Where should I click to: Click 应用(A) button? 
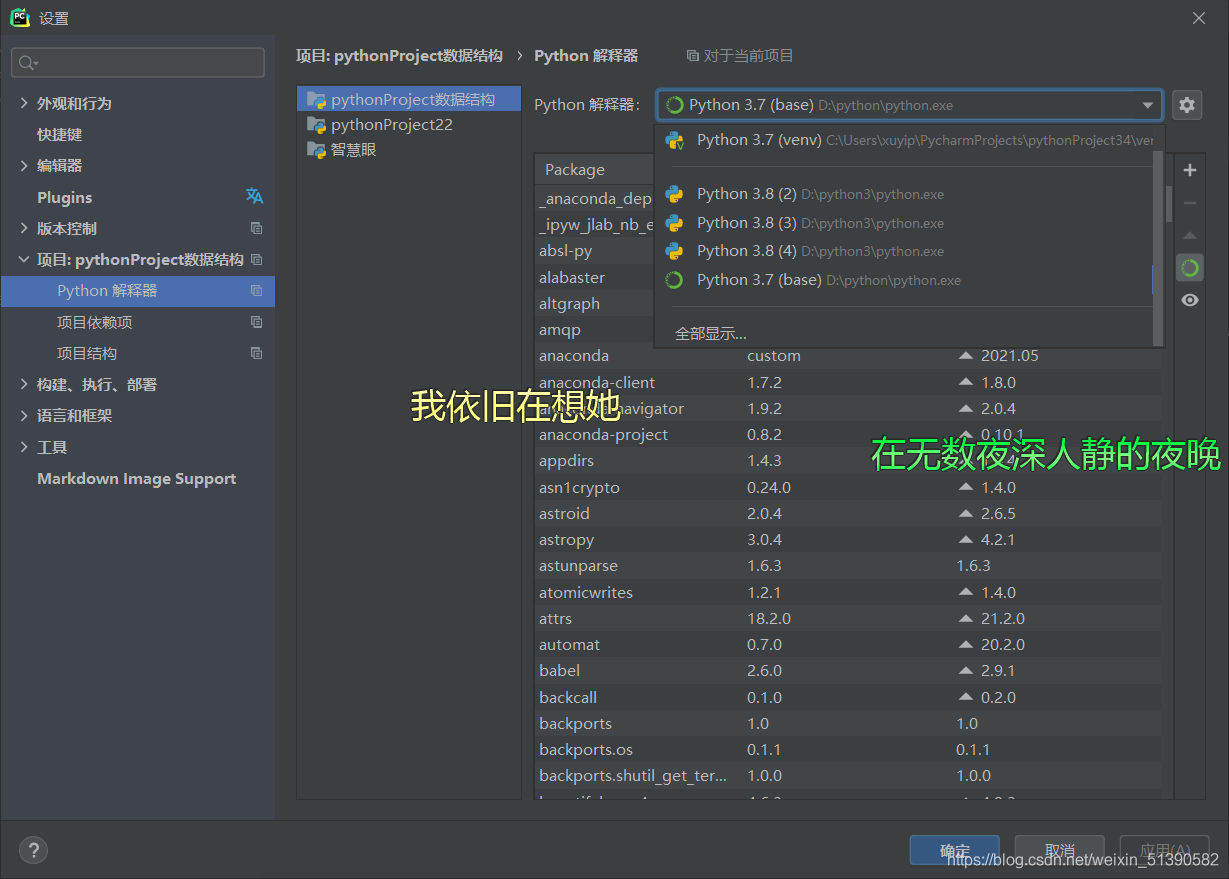[1165, 850]
